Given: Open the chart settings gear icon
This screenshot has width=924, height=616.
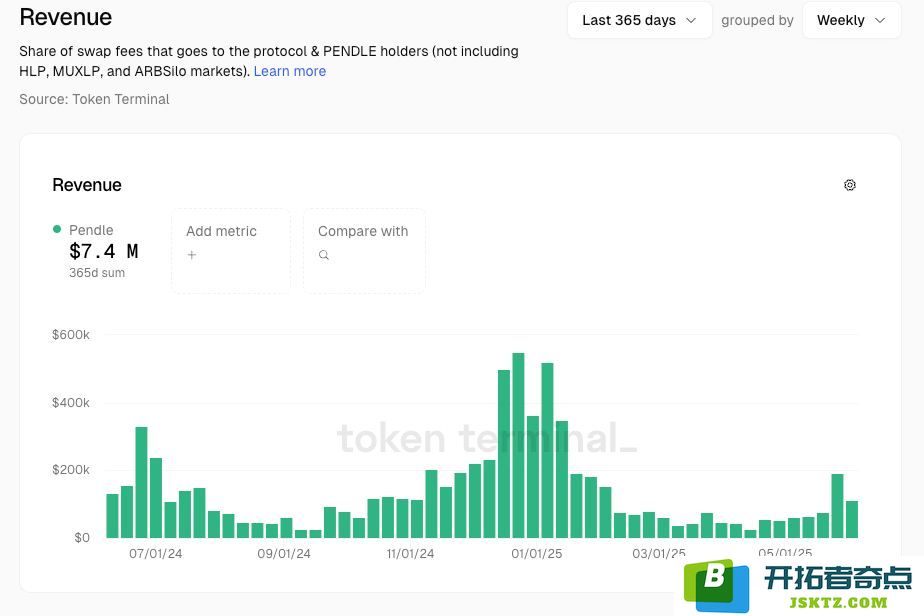Looking at the screenshot, I should [x=849, y=185].
